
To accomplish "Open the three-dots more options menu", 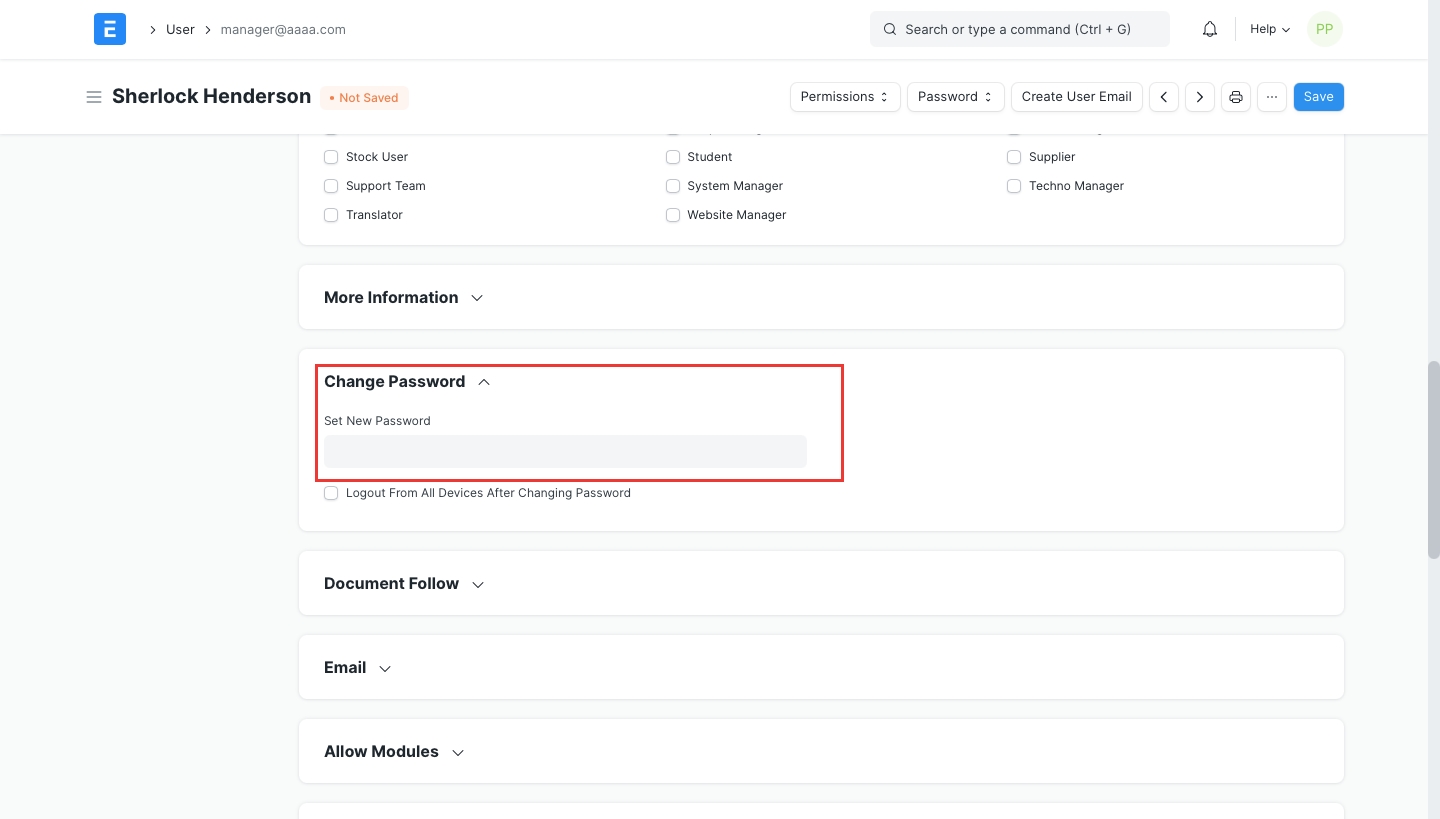I will coord(1272,97).
